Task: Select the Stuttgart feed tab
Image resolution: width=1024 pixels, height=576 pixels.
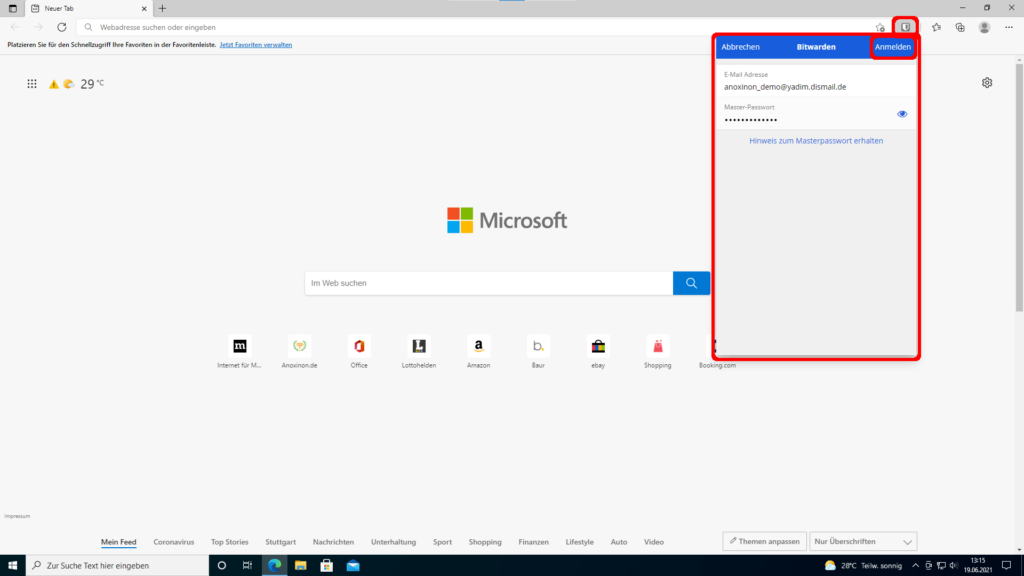Action: coord(280,542)
